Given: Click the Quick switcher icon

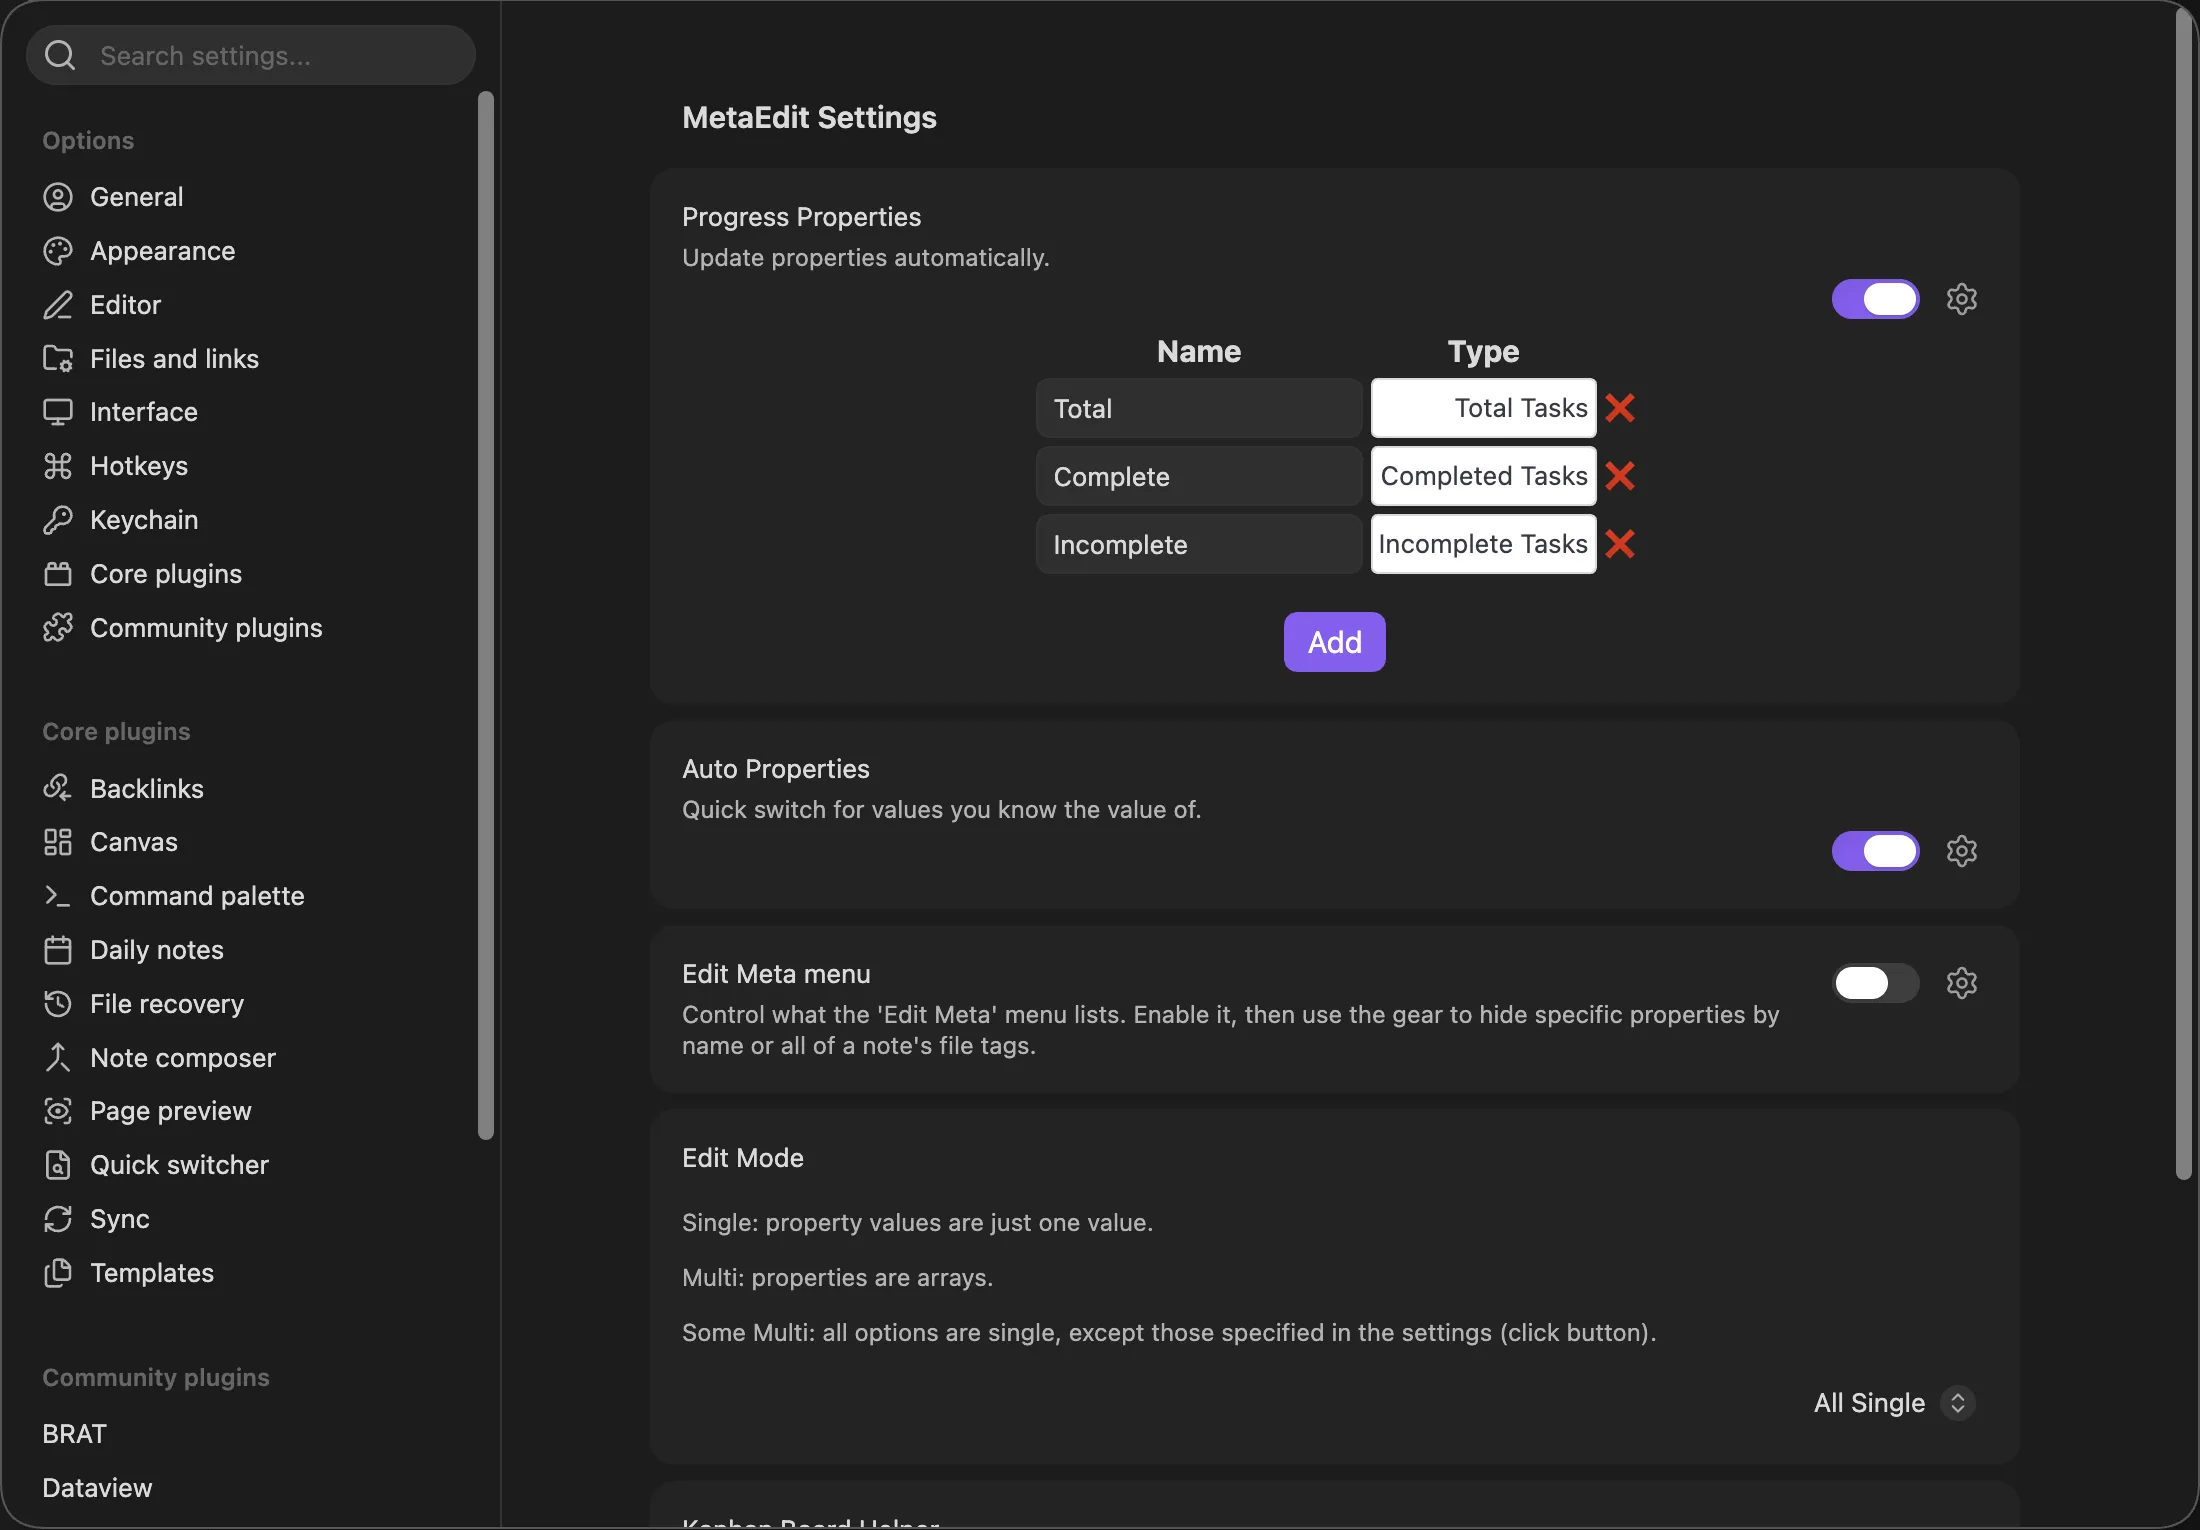Looking at the screenshot, I should (x=58, y=1165).
